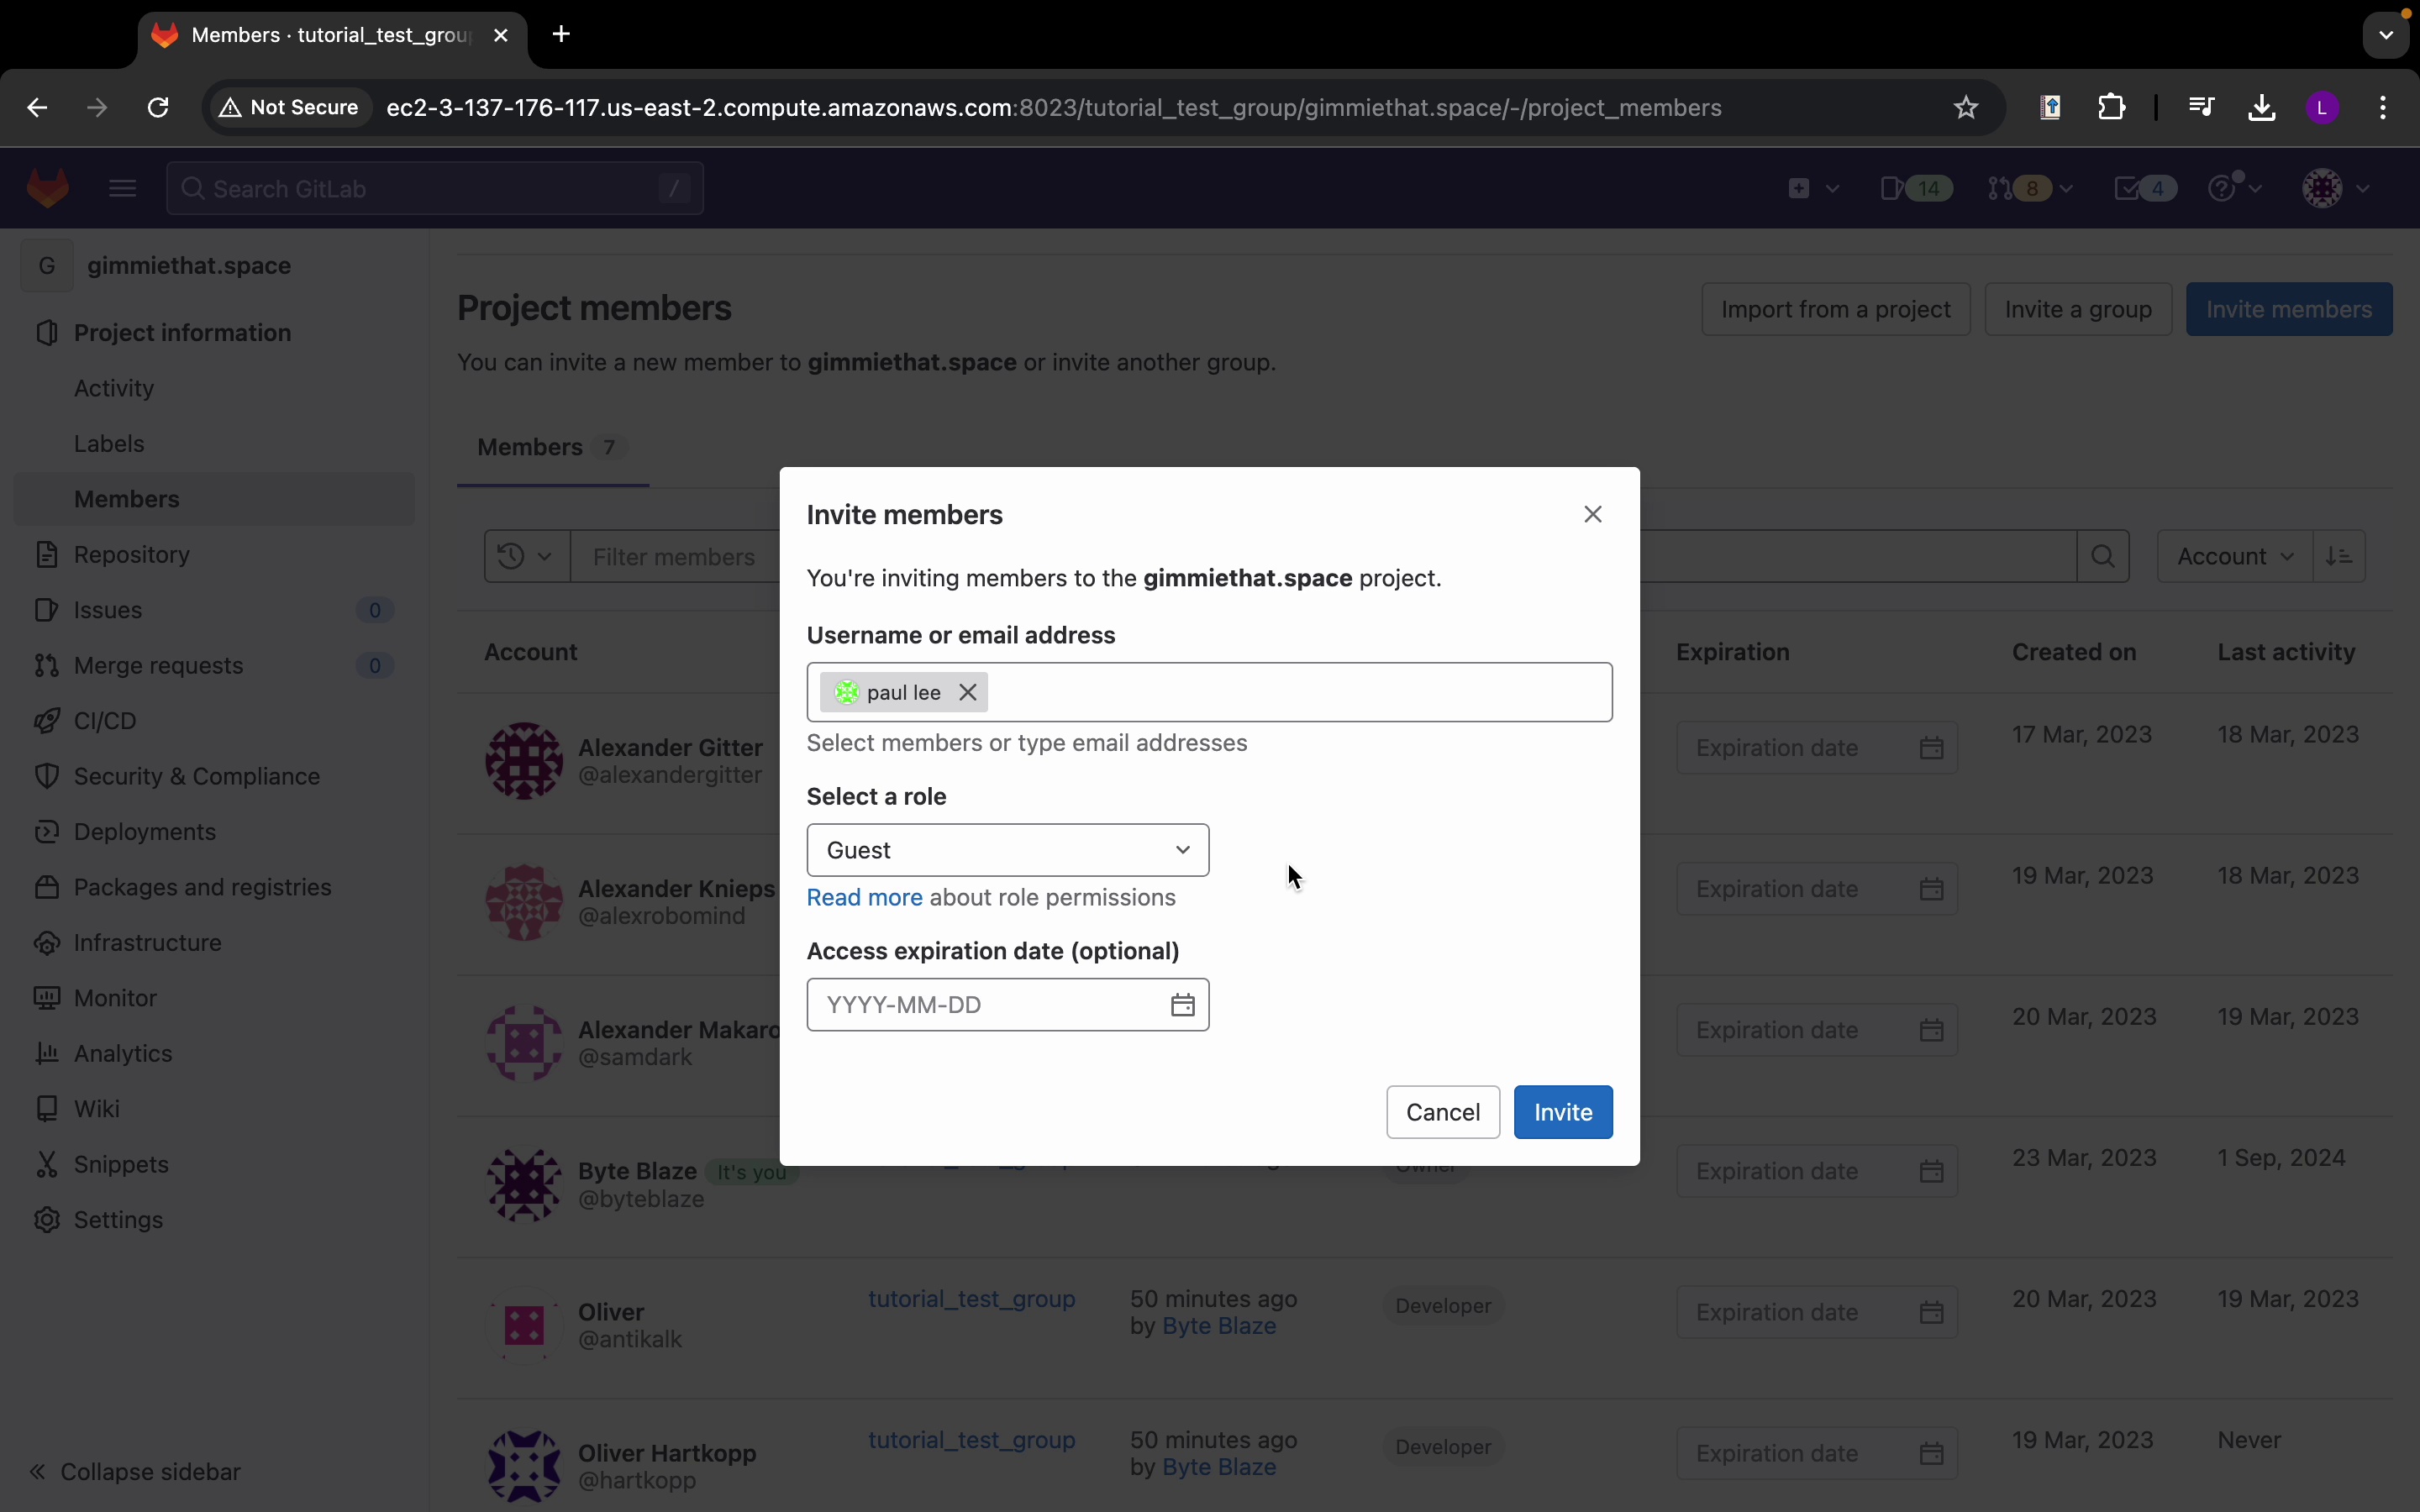Open the hamburger main menu

pyautogui.click(x=123, y=189)
